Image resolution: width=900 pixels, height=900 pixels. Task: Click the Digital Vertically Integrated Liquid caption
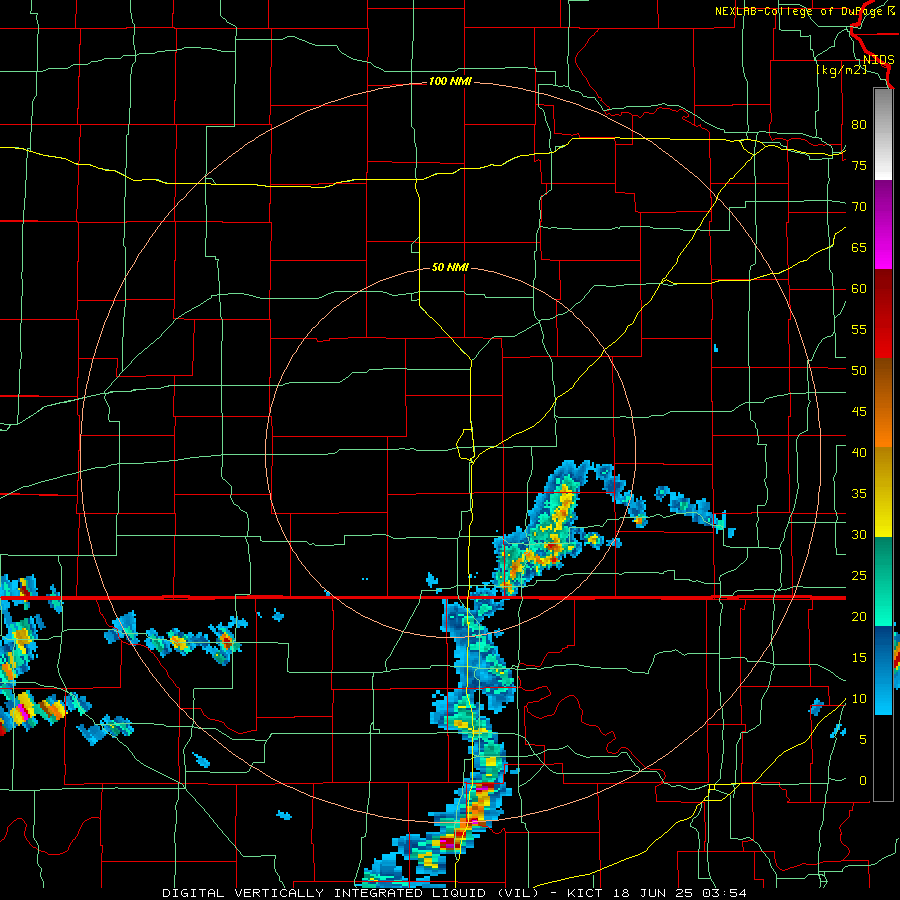(351, 893)
